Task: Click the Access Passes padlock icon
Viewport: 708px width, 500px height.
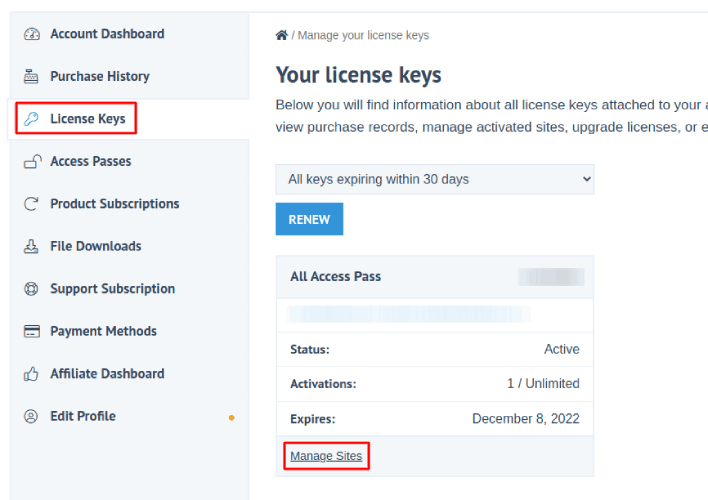Action: 31,161
